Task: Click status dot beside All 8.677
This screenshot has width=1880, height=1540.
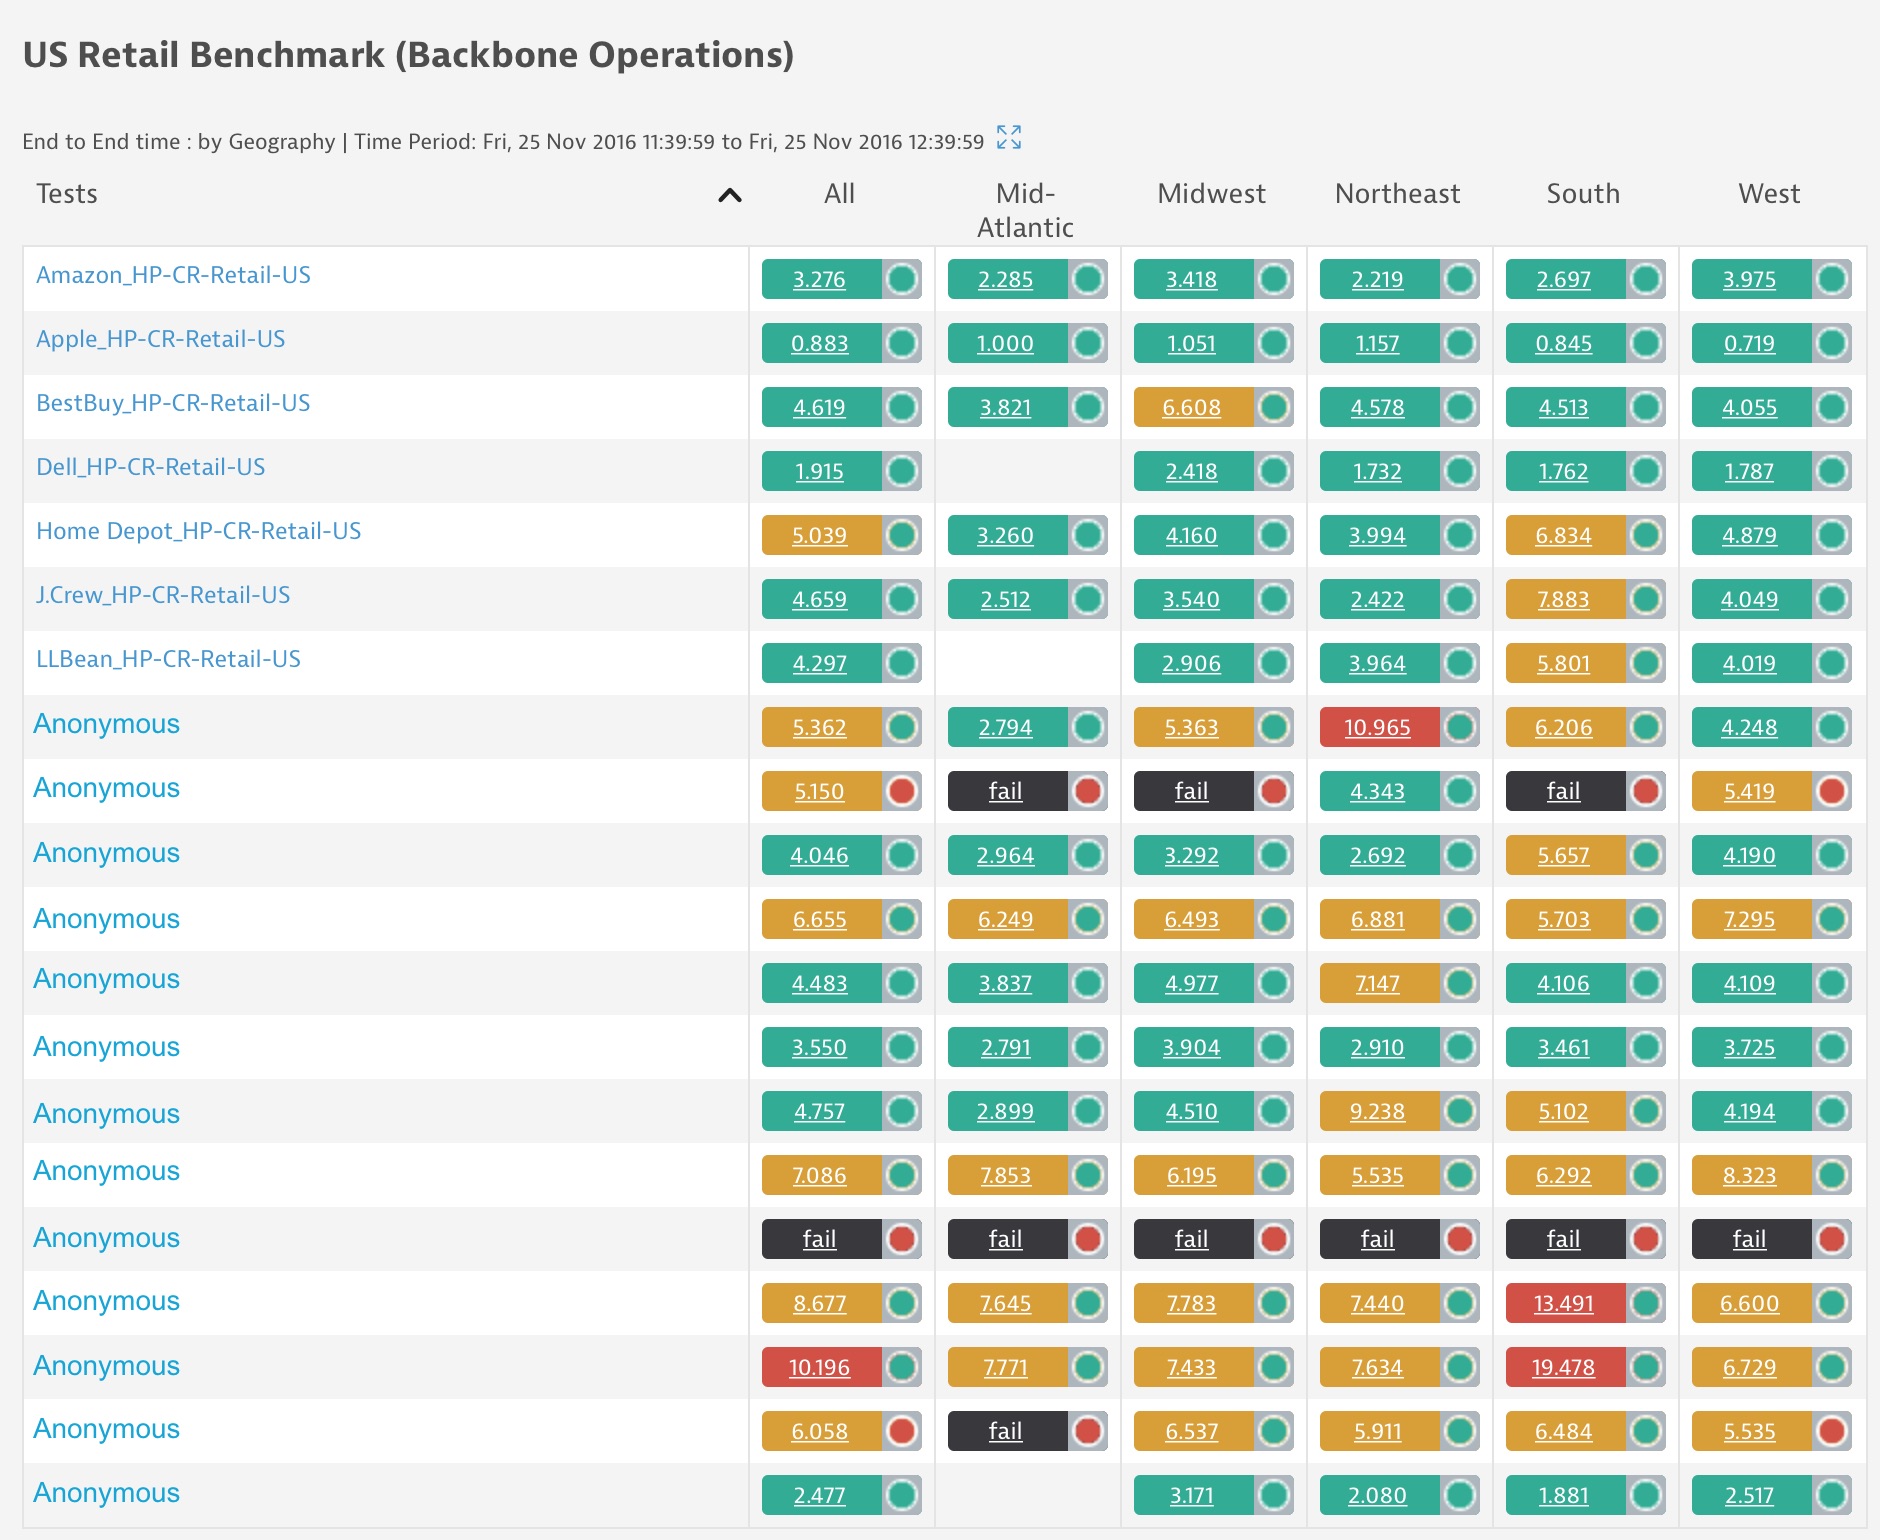Action: tap(902, 1303)
